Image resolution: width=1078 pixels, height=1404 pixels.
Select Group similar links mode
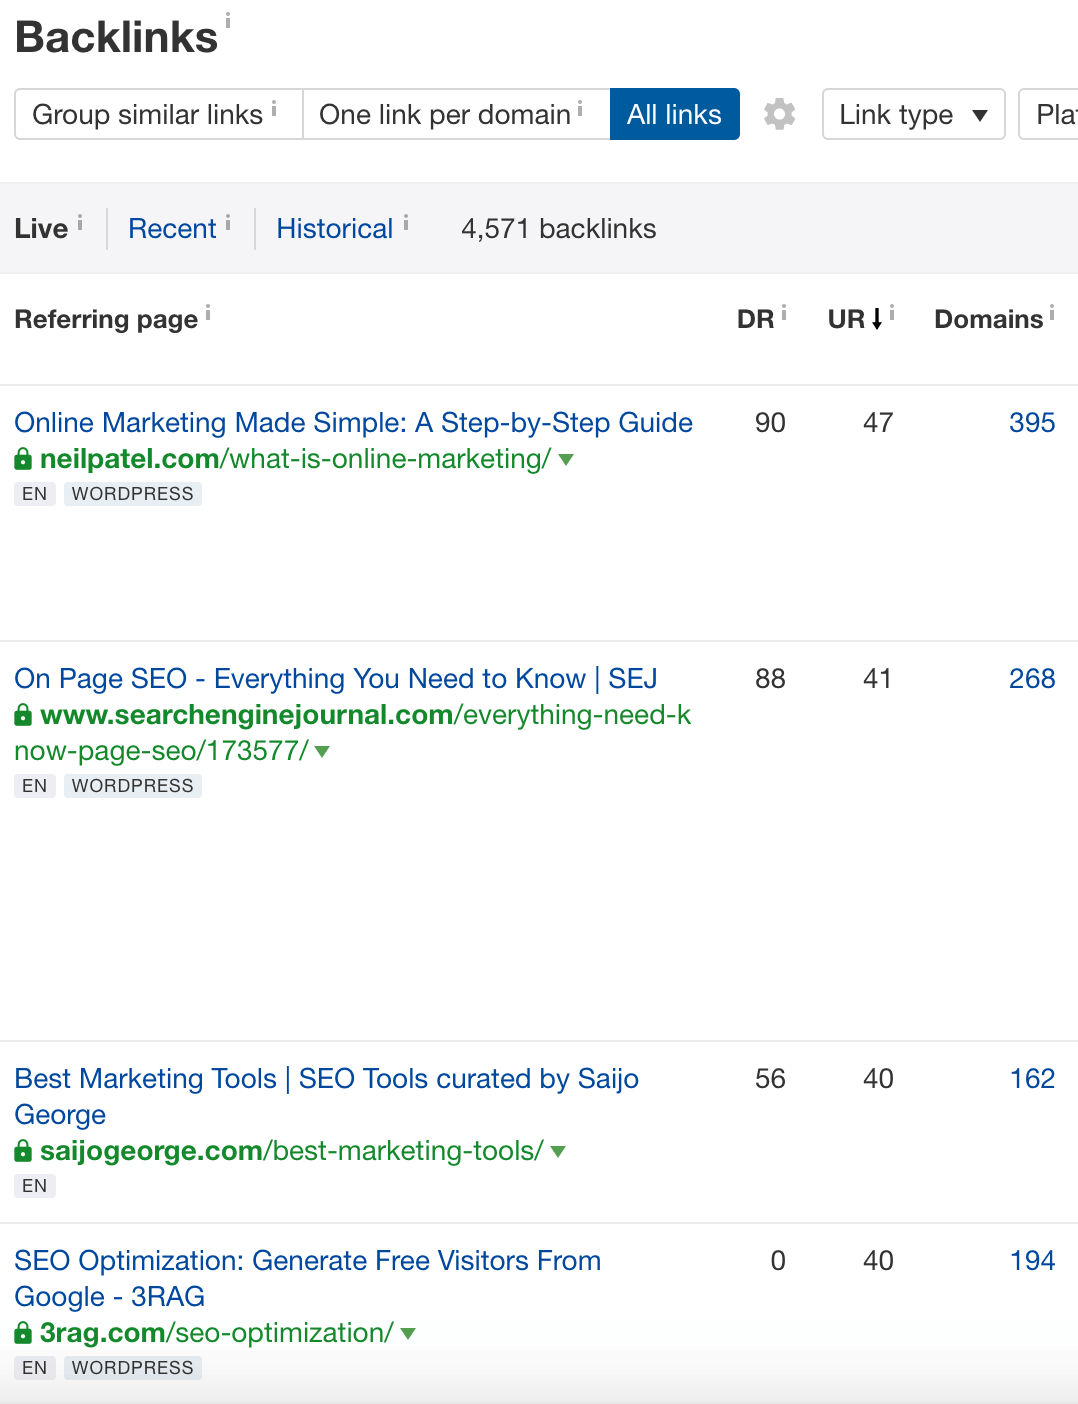click(159, 114)
